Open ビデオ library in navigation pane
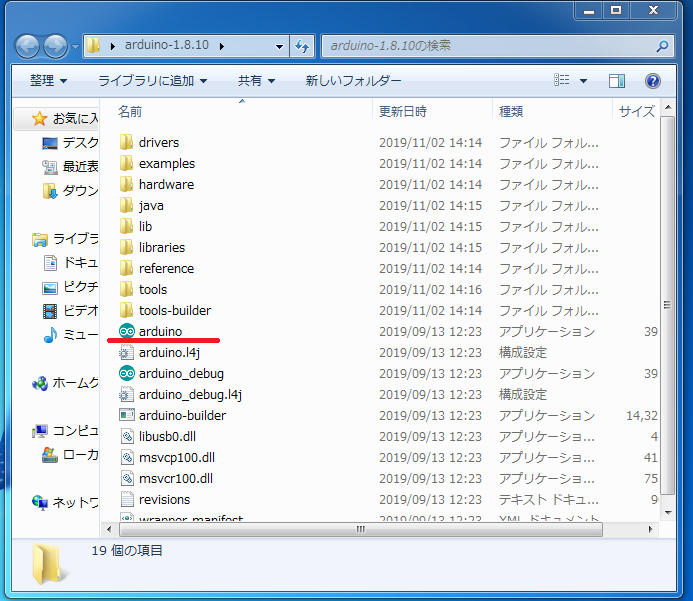693x601 pixels. (70, 311)
